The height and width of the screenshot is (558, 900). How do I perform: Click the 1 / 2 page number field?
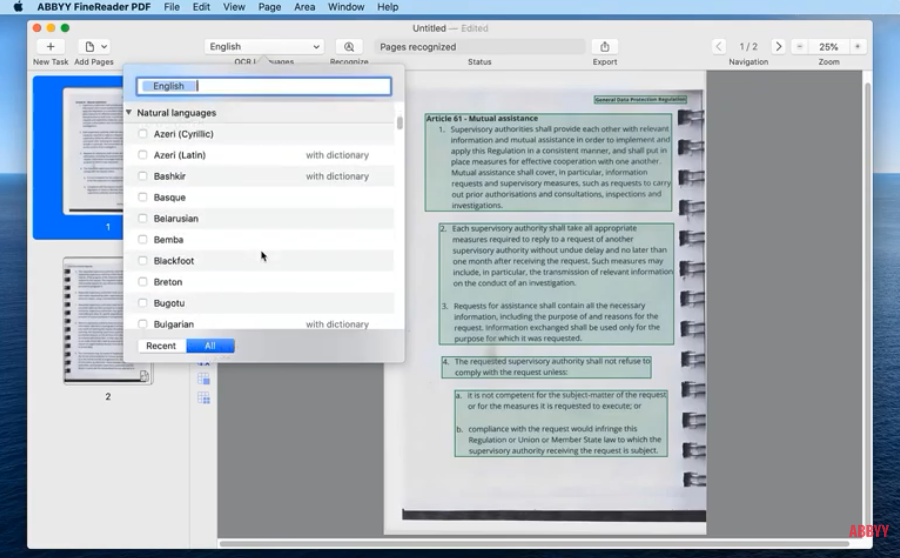748,46
